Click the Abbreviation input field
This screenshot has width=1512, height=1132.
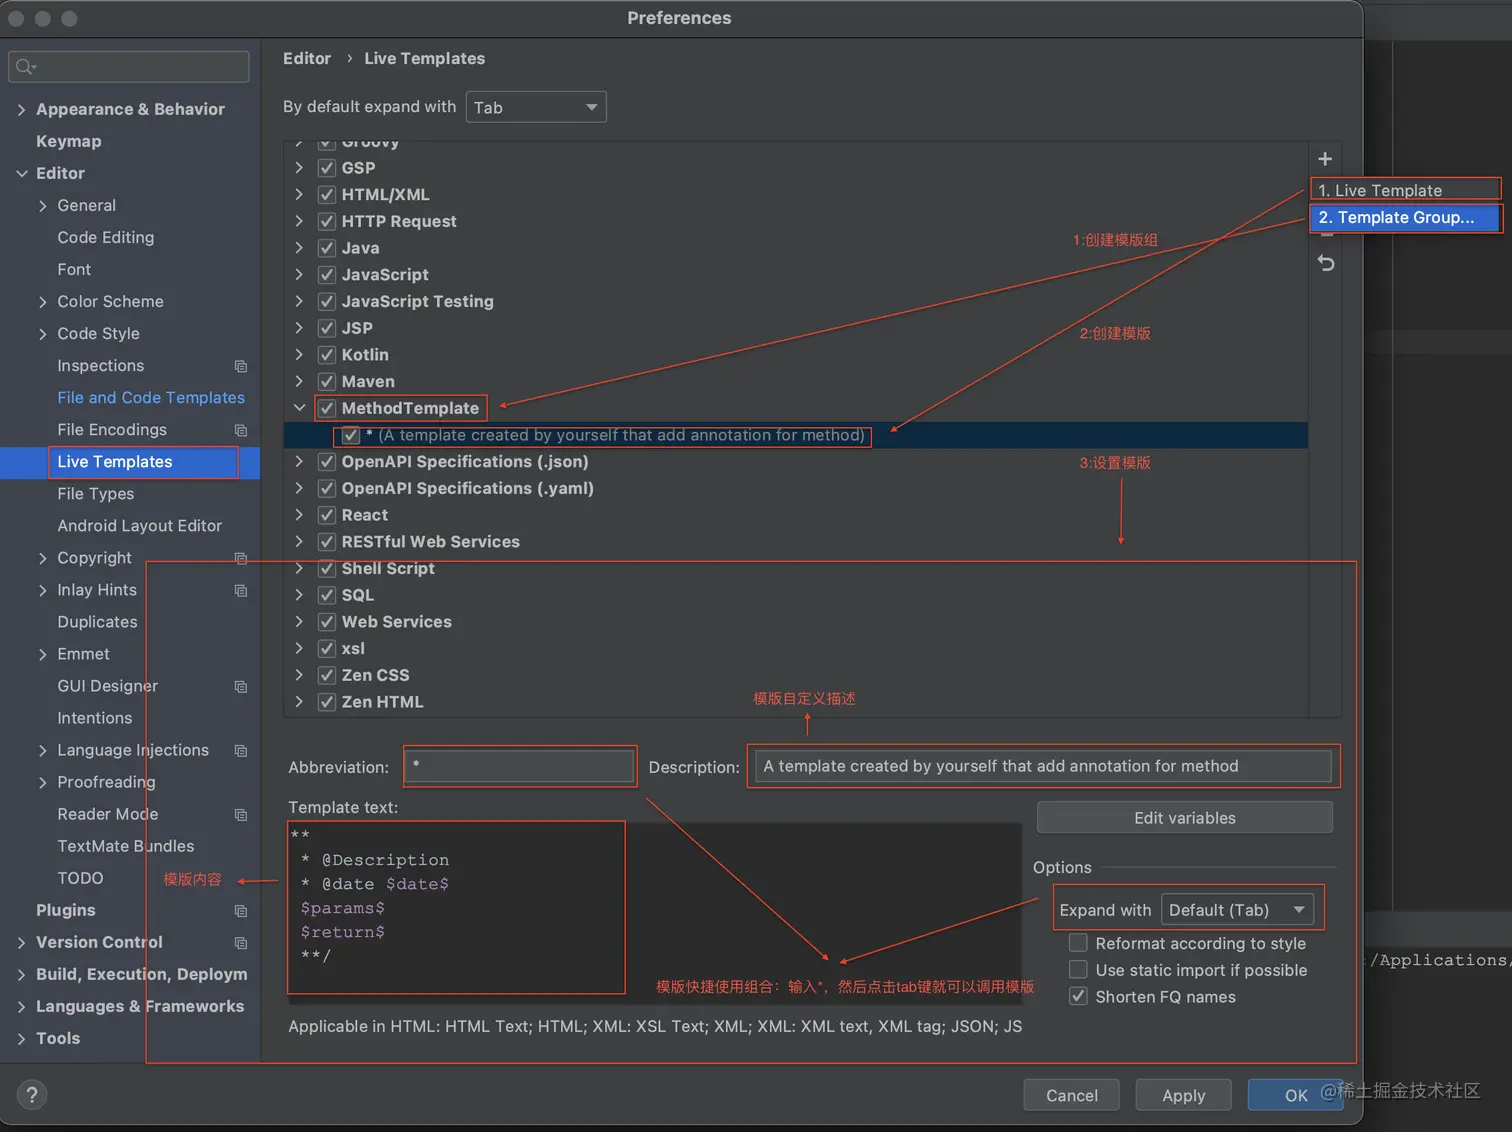(520, 766)
